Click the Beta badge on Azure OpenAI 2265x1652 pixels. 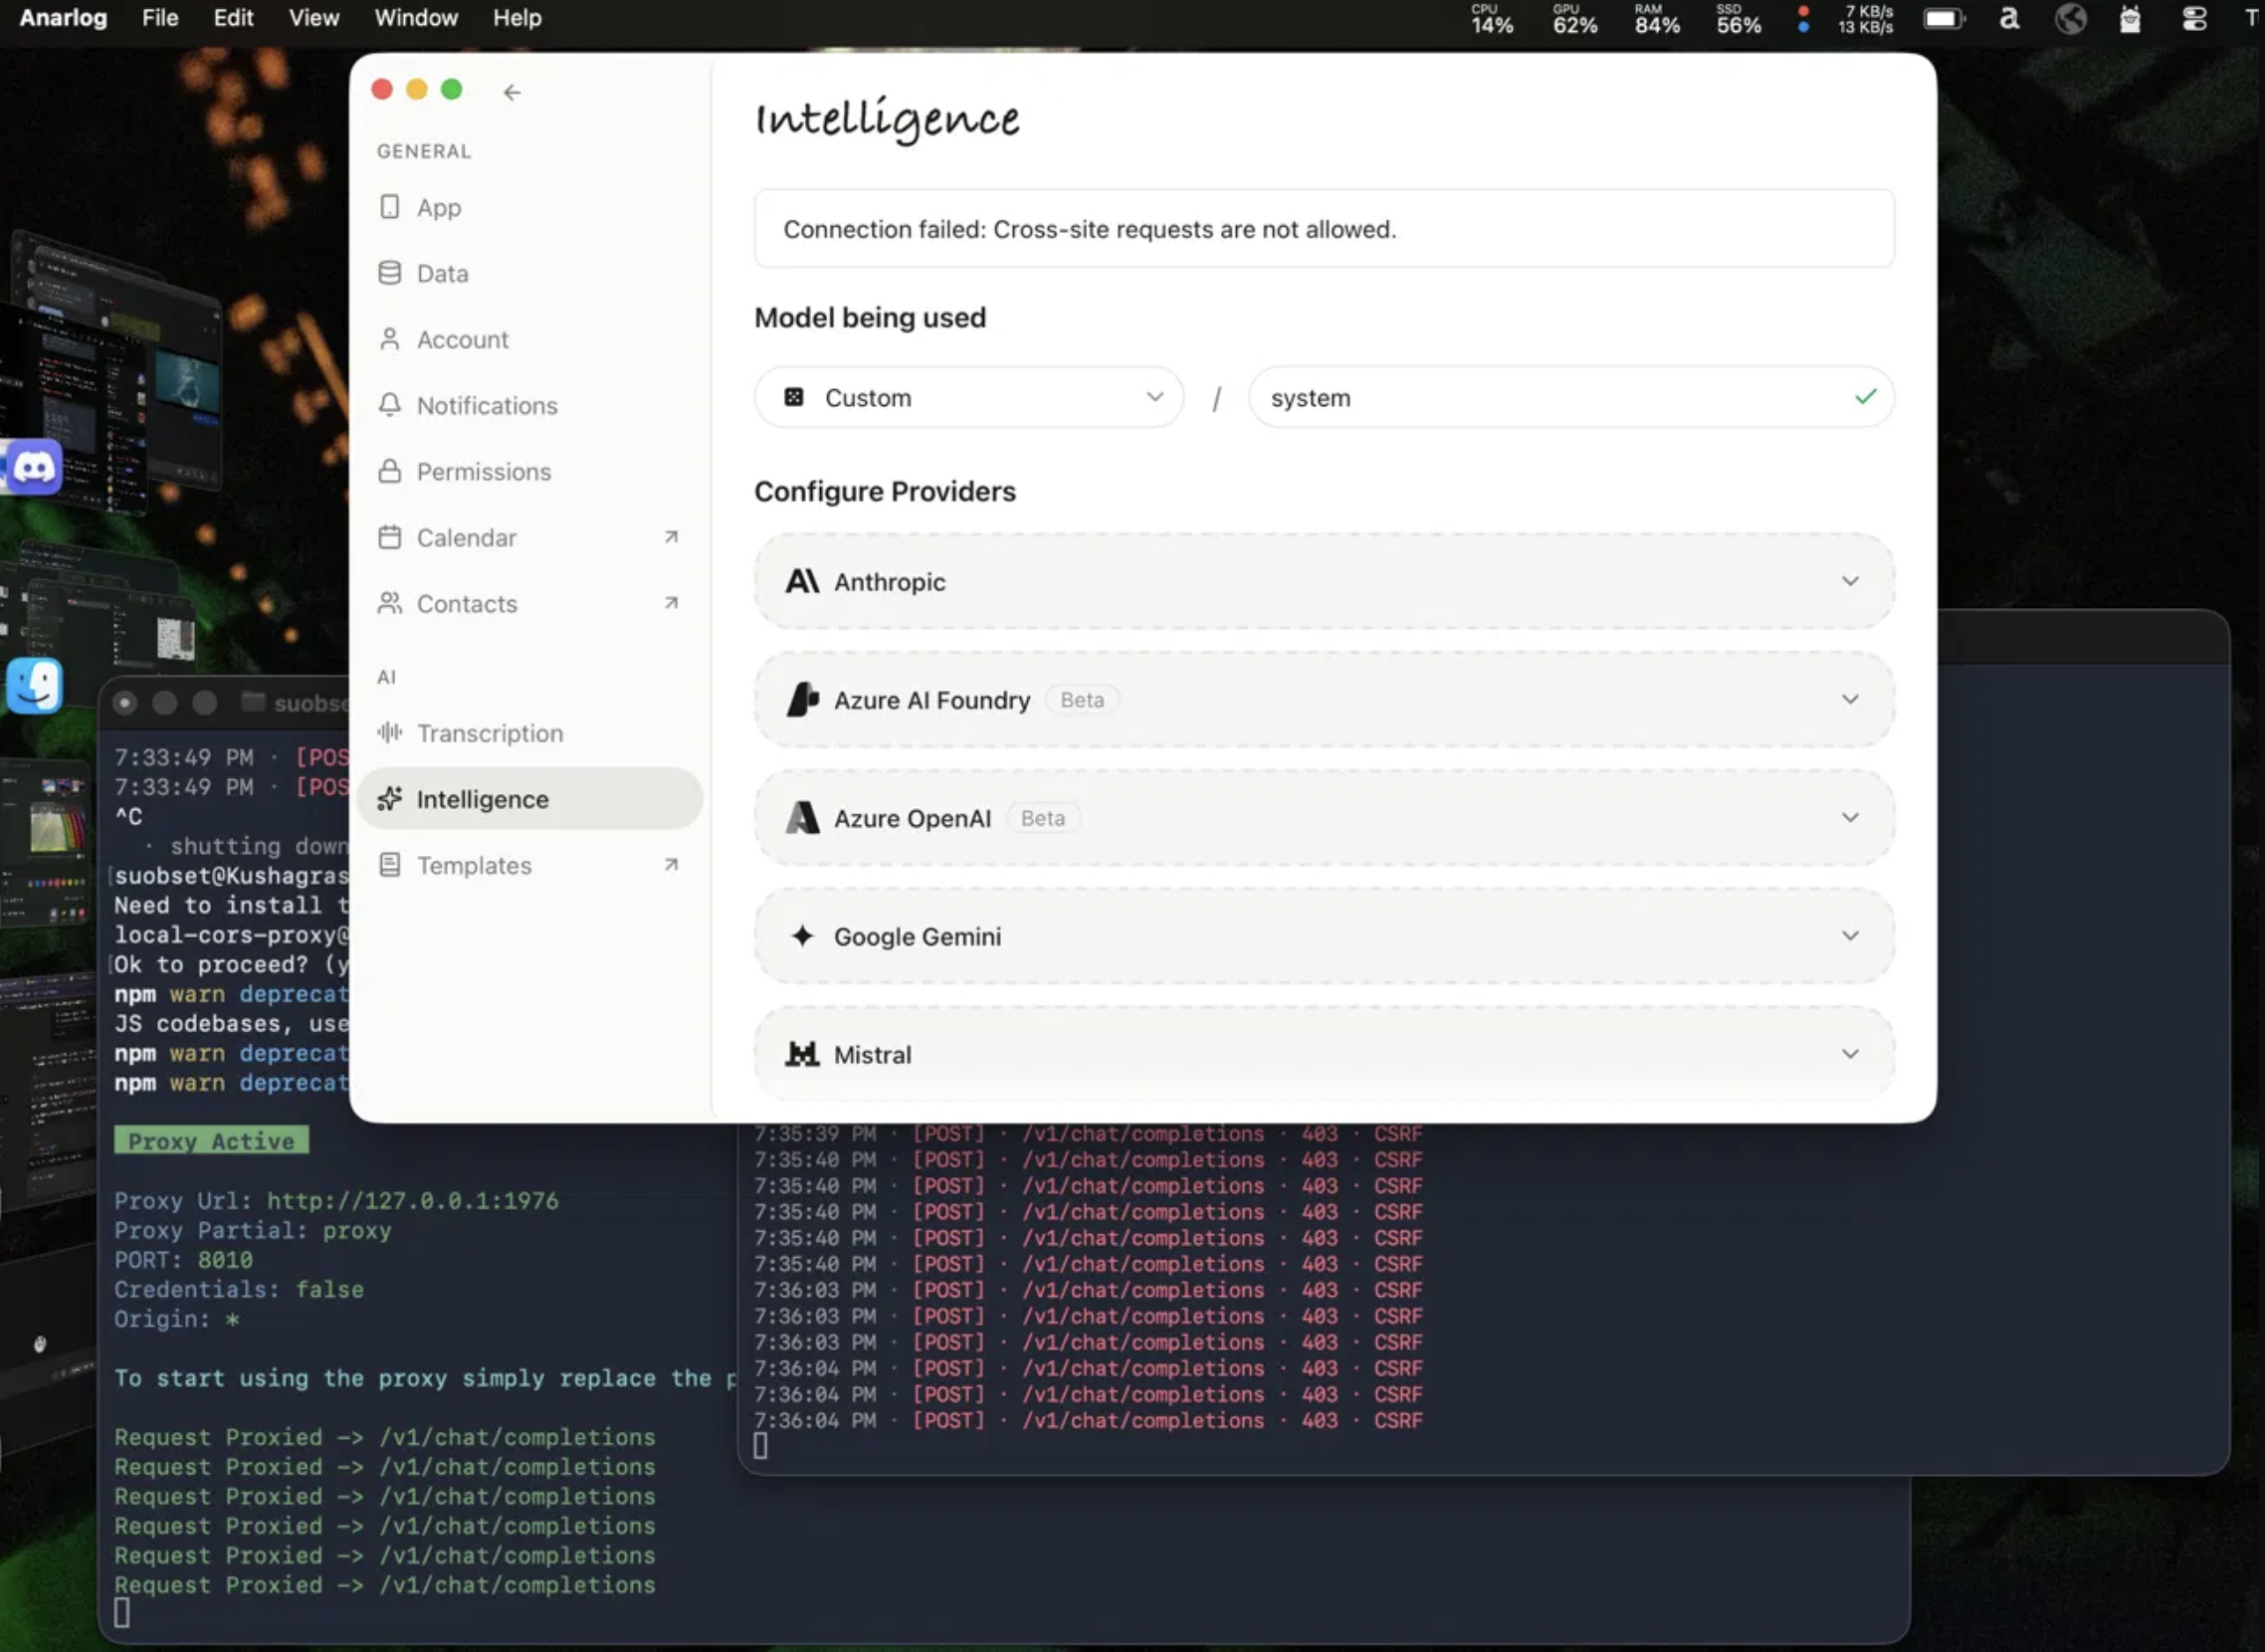click(x=1043, y=818)
